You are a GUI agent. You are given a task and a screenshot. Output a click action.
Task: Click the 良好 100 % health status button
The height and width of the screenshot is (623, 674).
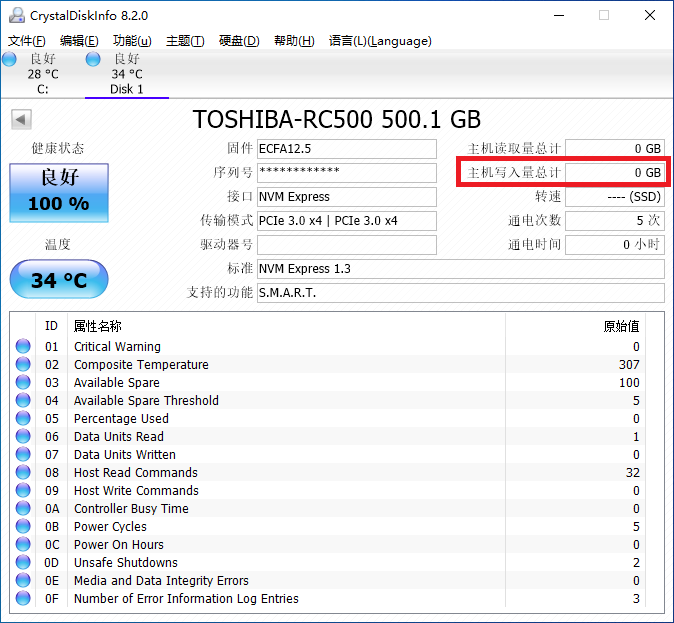(x=59, y=193)
